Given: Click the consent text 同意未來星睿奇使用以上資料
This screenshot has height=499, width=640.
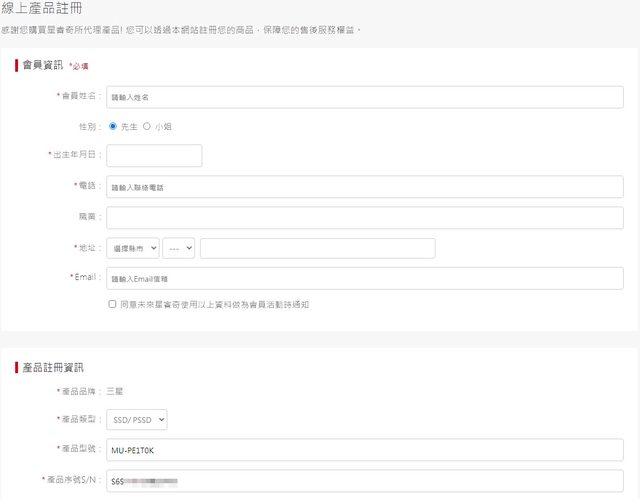Looking at the screenshot, I should click(215, 304).
